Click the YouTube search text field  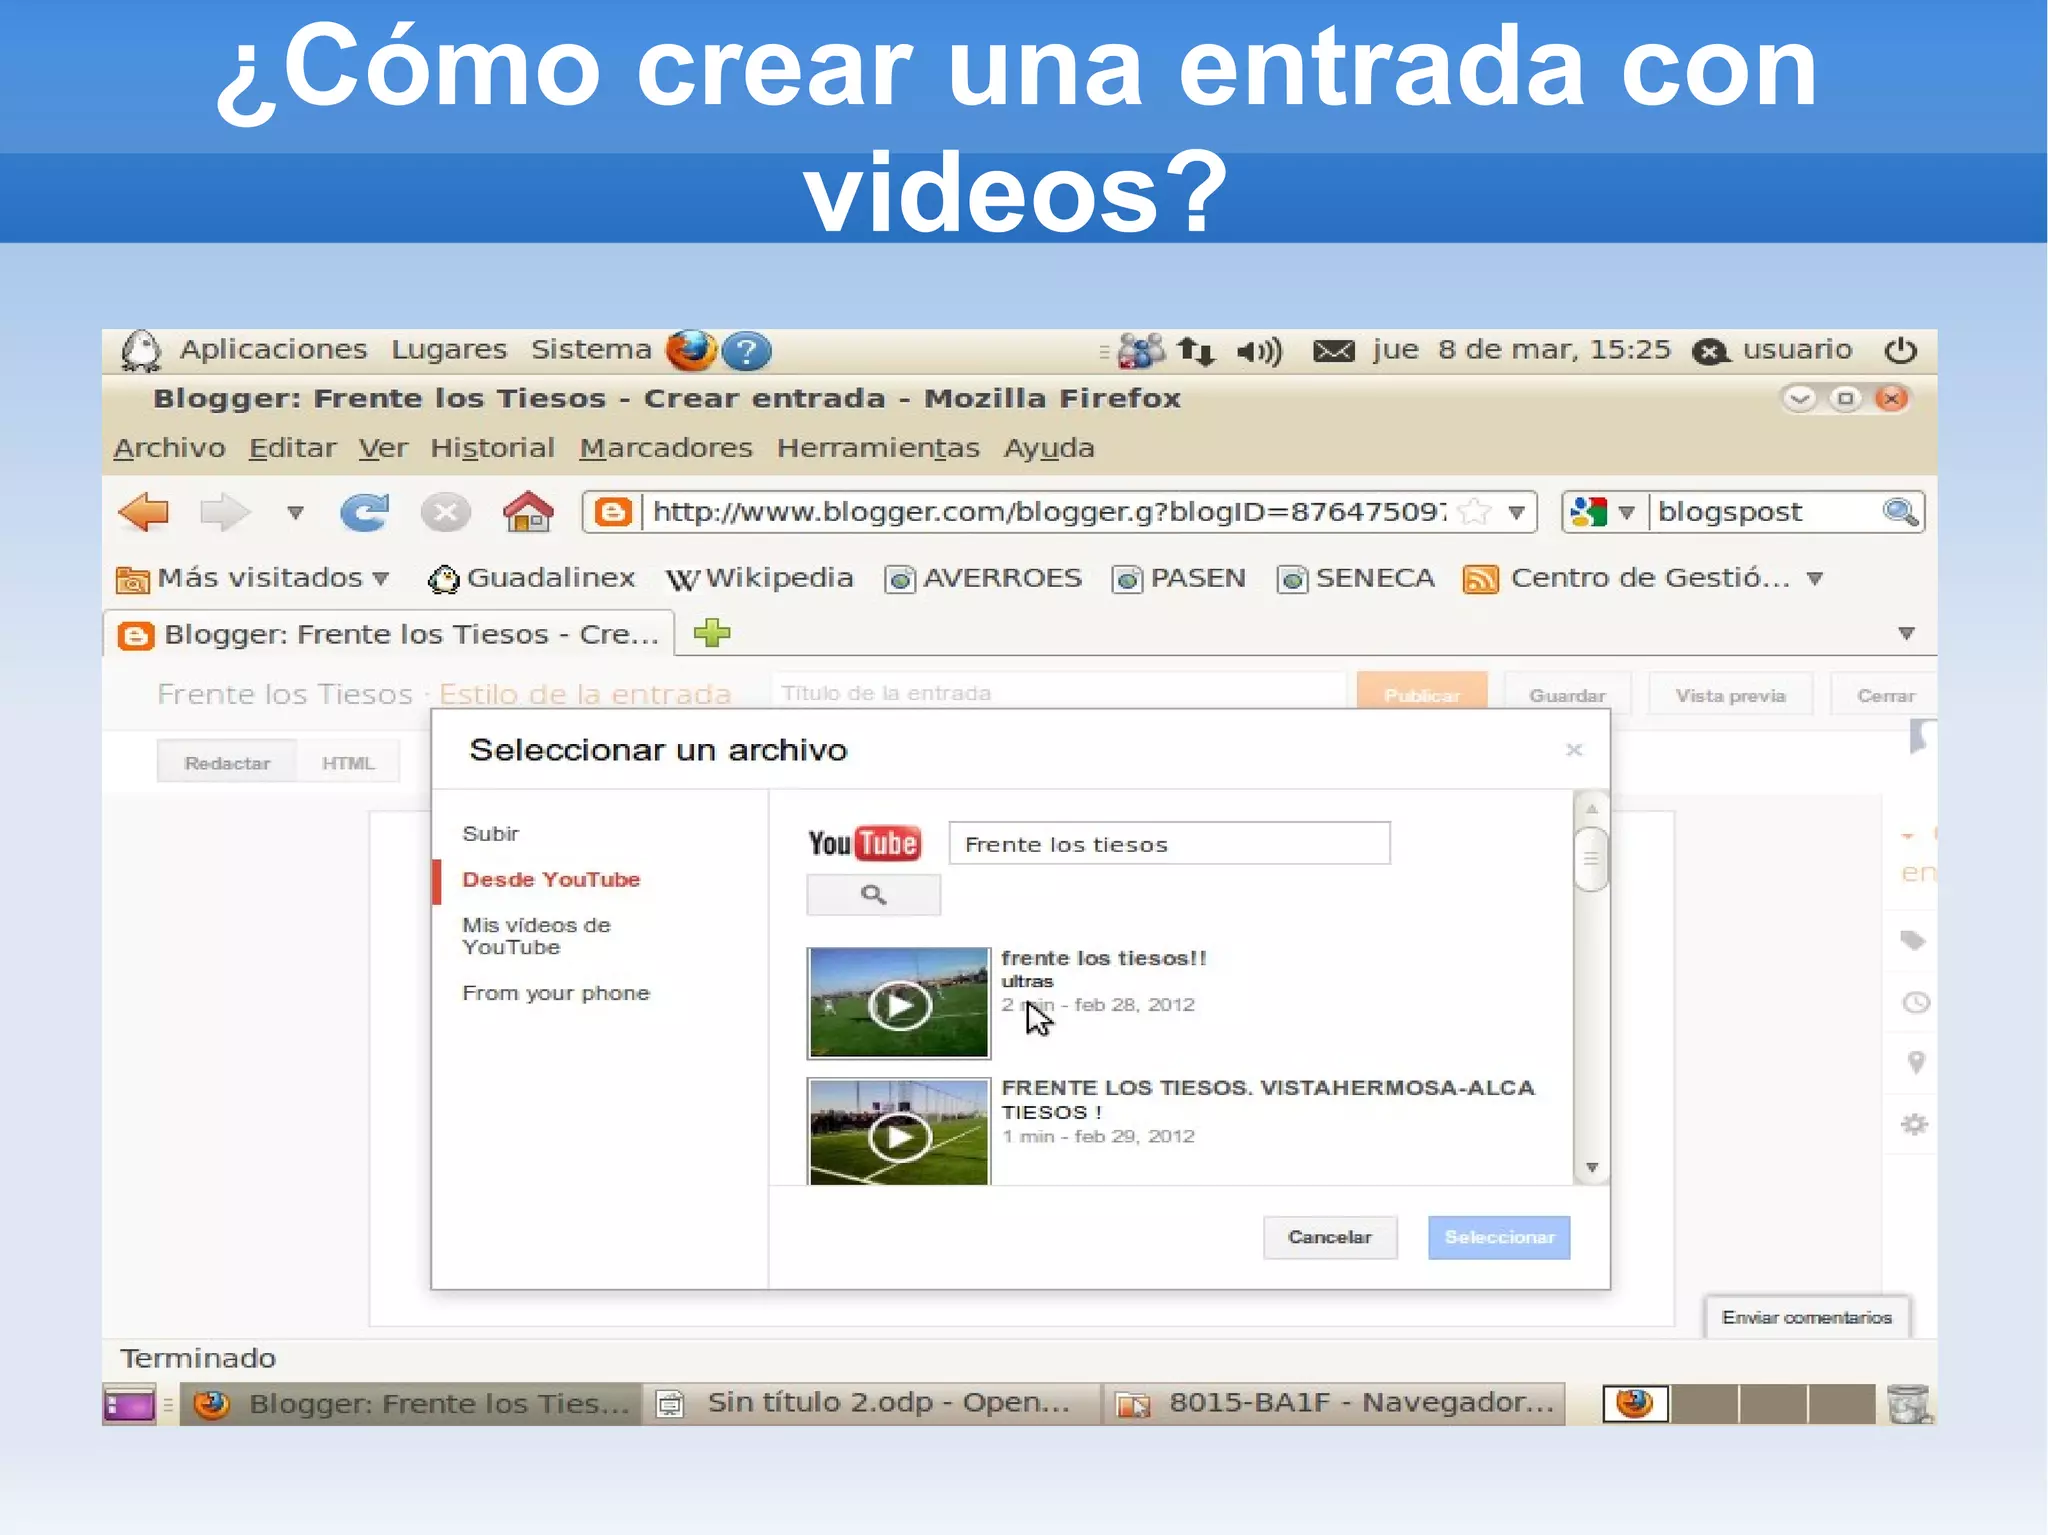coord(1169,843)
